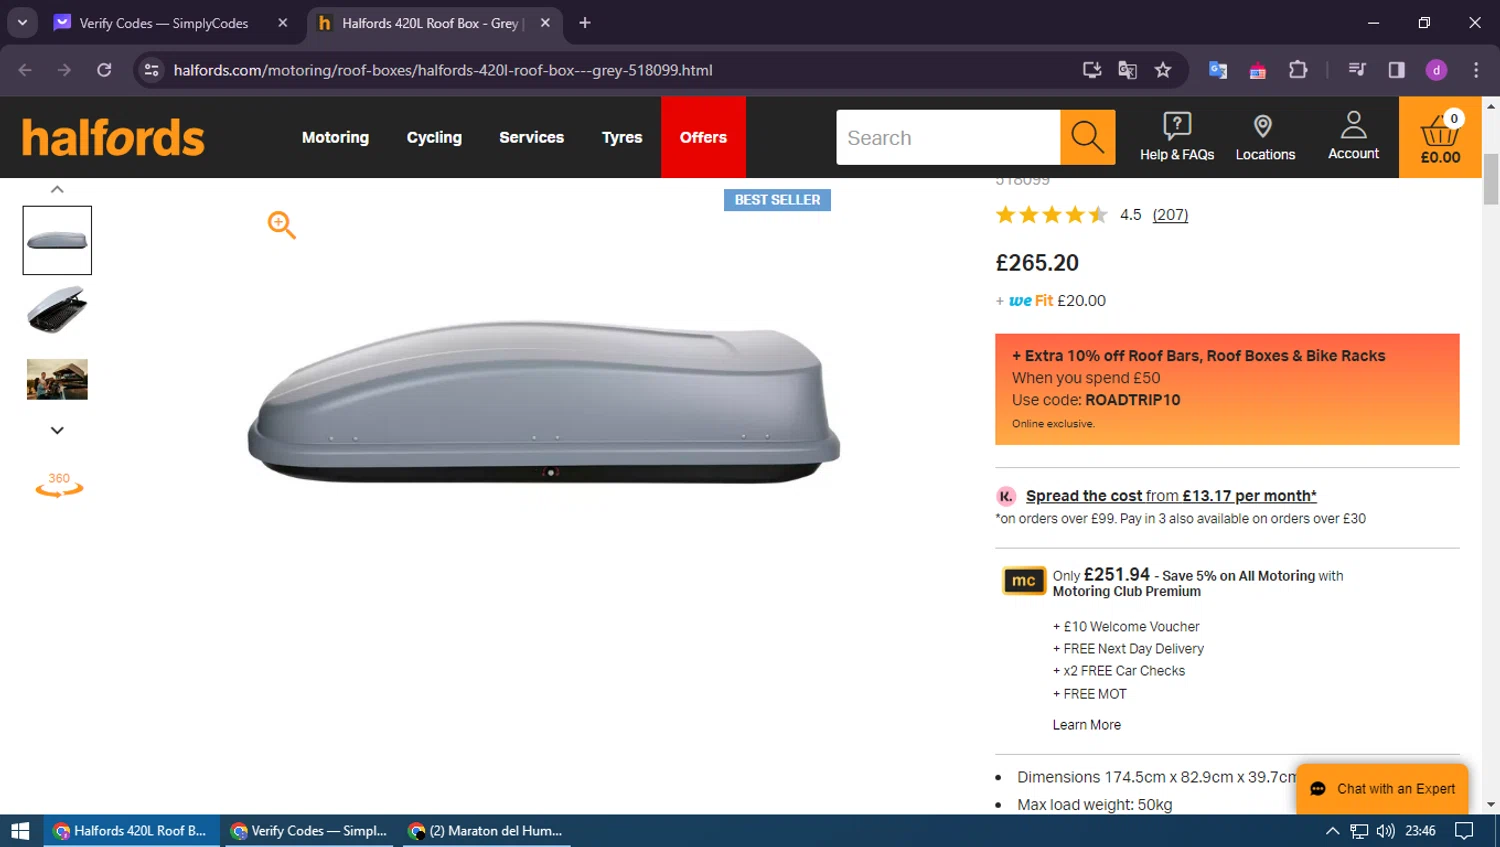Image resolution: width=1500 pixels, height=847 pixels.
Task: Open taskbar Maraton del Hum... window
Action: (x=486, y=831)
